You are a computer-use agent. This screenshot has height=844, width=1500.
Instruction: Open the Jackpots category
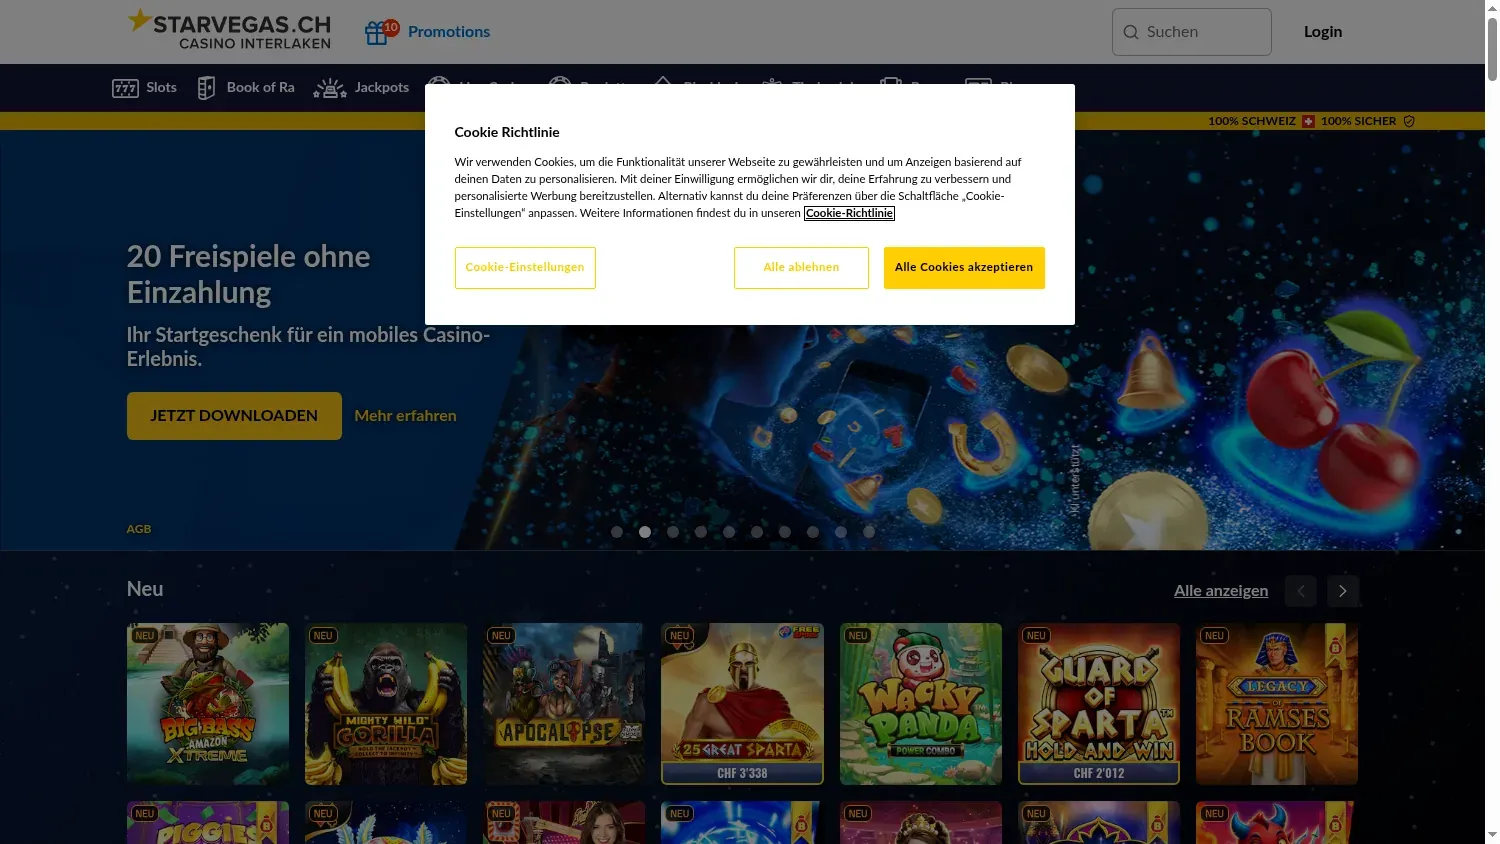coord(361,88)
